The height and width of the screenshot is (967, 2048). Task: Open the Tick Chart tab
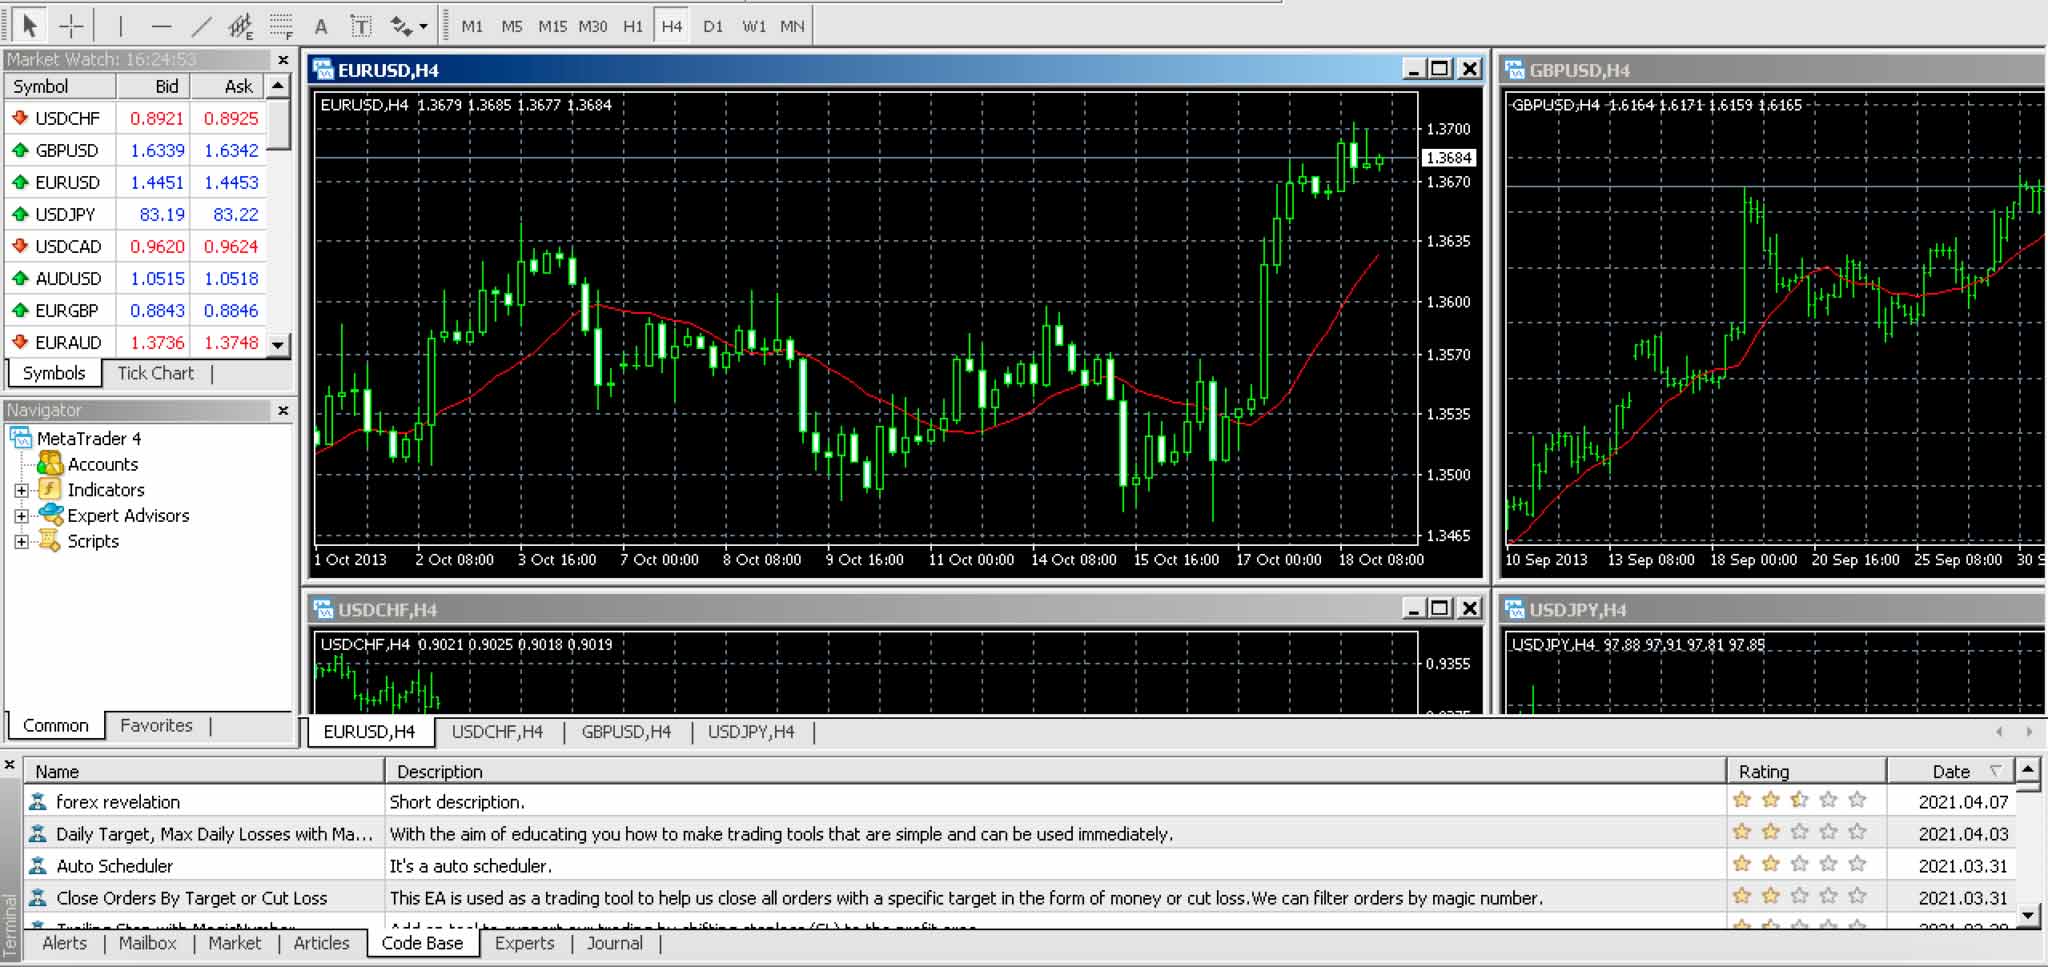click(x=156, y=373)
